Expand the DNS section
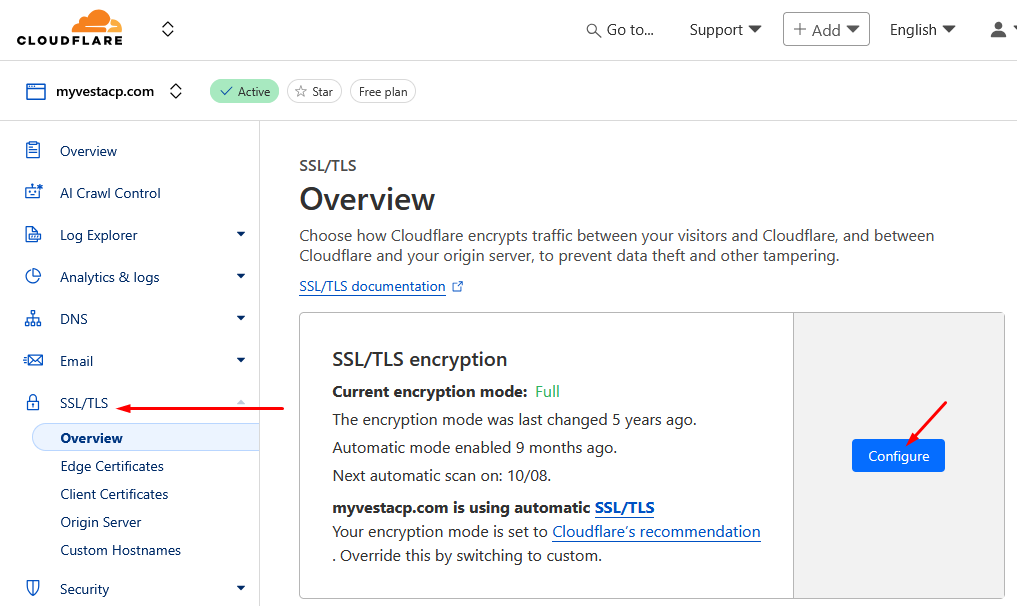 click(241, 318)
